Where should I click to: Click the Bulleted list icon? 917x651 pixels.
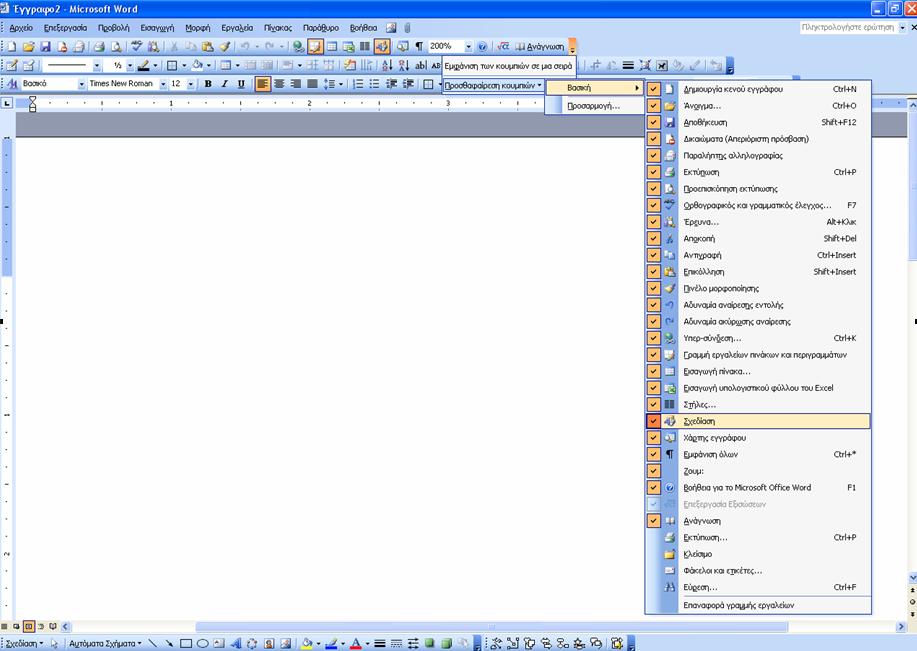[374, 84]
